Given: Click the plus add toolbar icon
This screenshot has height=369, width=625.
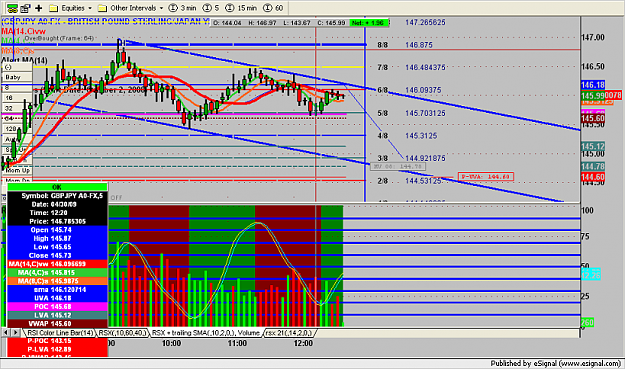Looking at the screenshot, I should pos(39,8).
